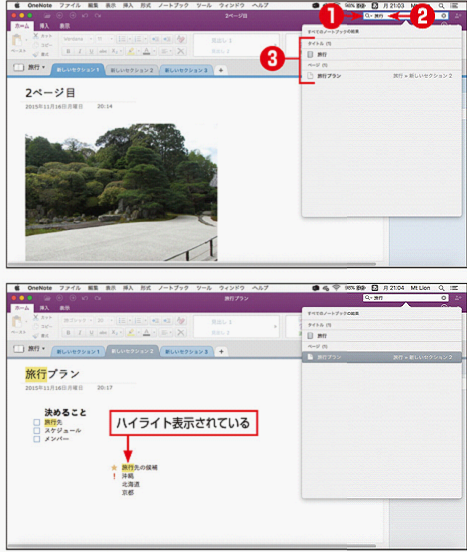
Task: Toggle Bold in 2ページ目 window
Action: pyautogui.click(x=68, y=51)
